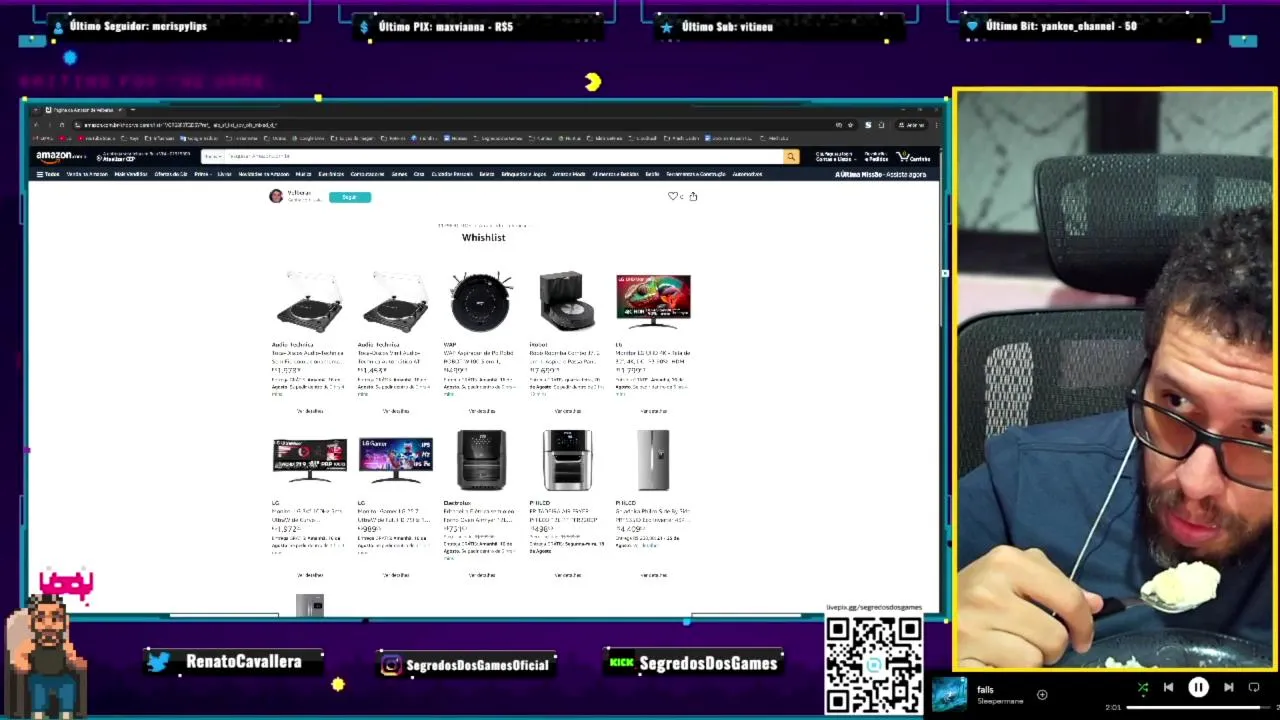The image size is (1280, 720).
Task: Open the Computadores nav item
Action: coord(367,174)
